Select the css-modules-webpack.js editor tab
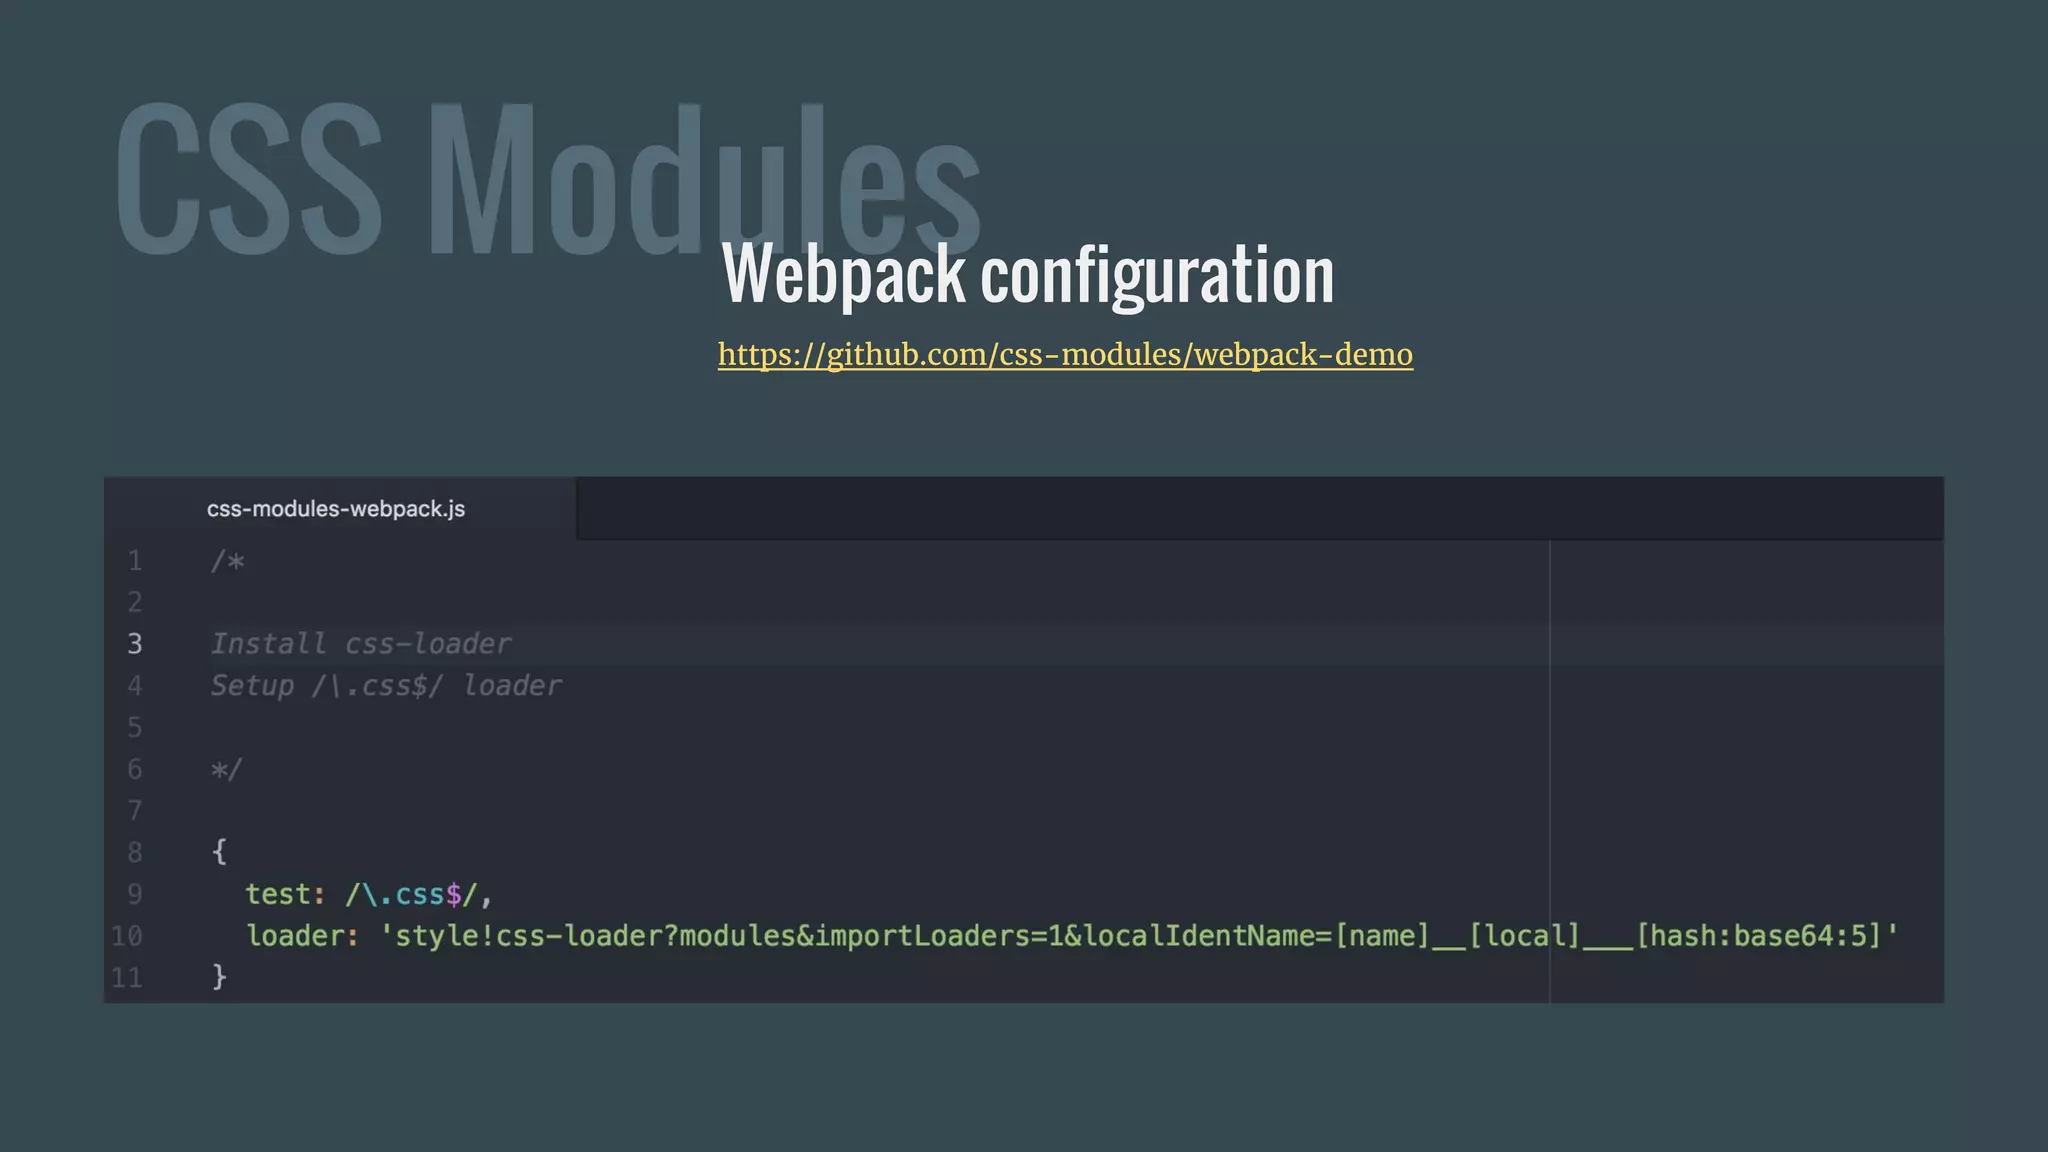Image resolution: width=2048 pixels, height=1152 pixels. point(336,509)
